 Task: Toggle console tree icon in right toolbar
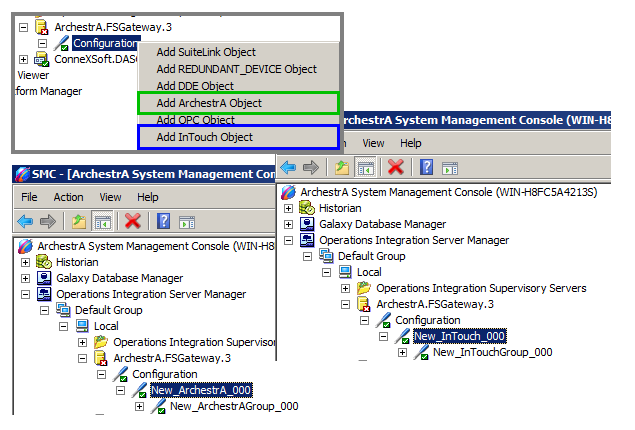coord(365,167)
